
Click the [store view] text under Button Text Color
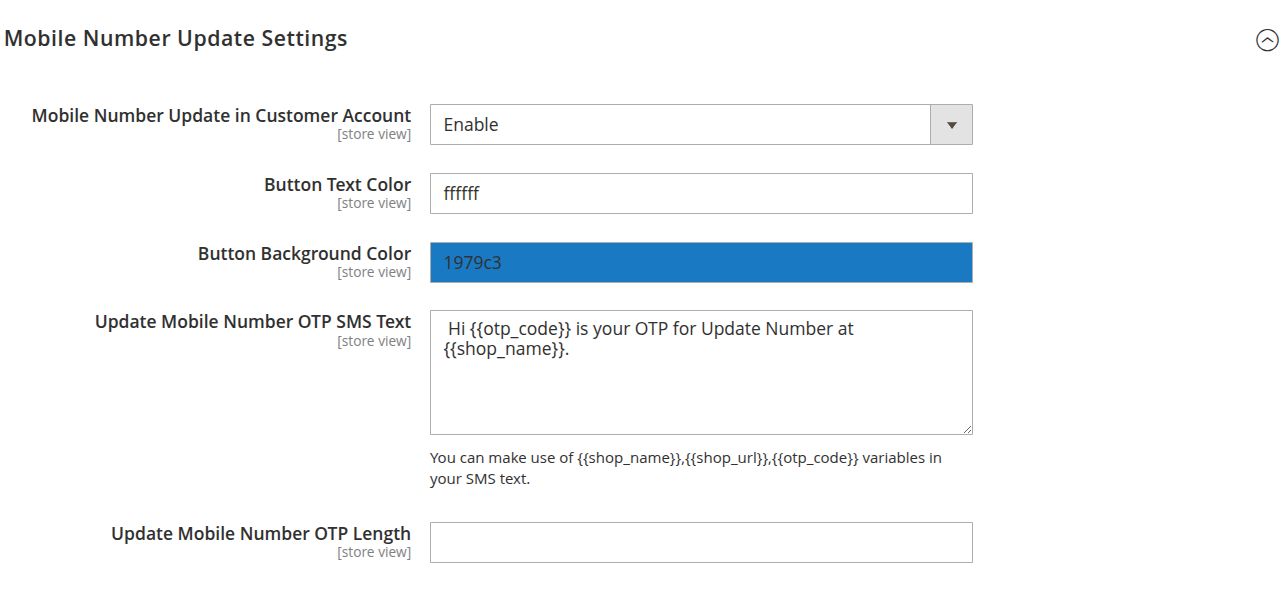(374, 204)
